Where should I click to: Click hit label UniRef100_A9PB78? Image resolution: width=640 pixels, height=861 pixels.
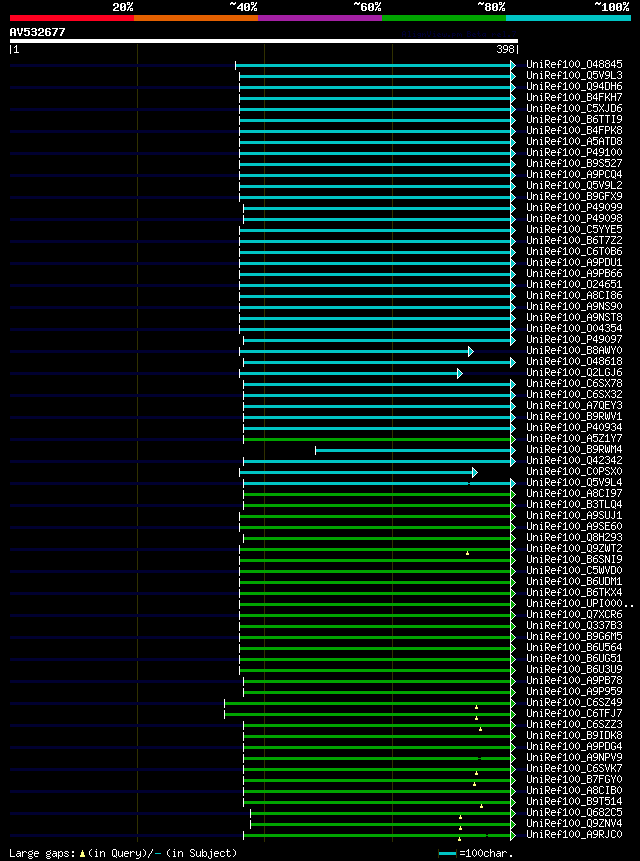point(574,679)
